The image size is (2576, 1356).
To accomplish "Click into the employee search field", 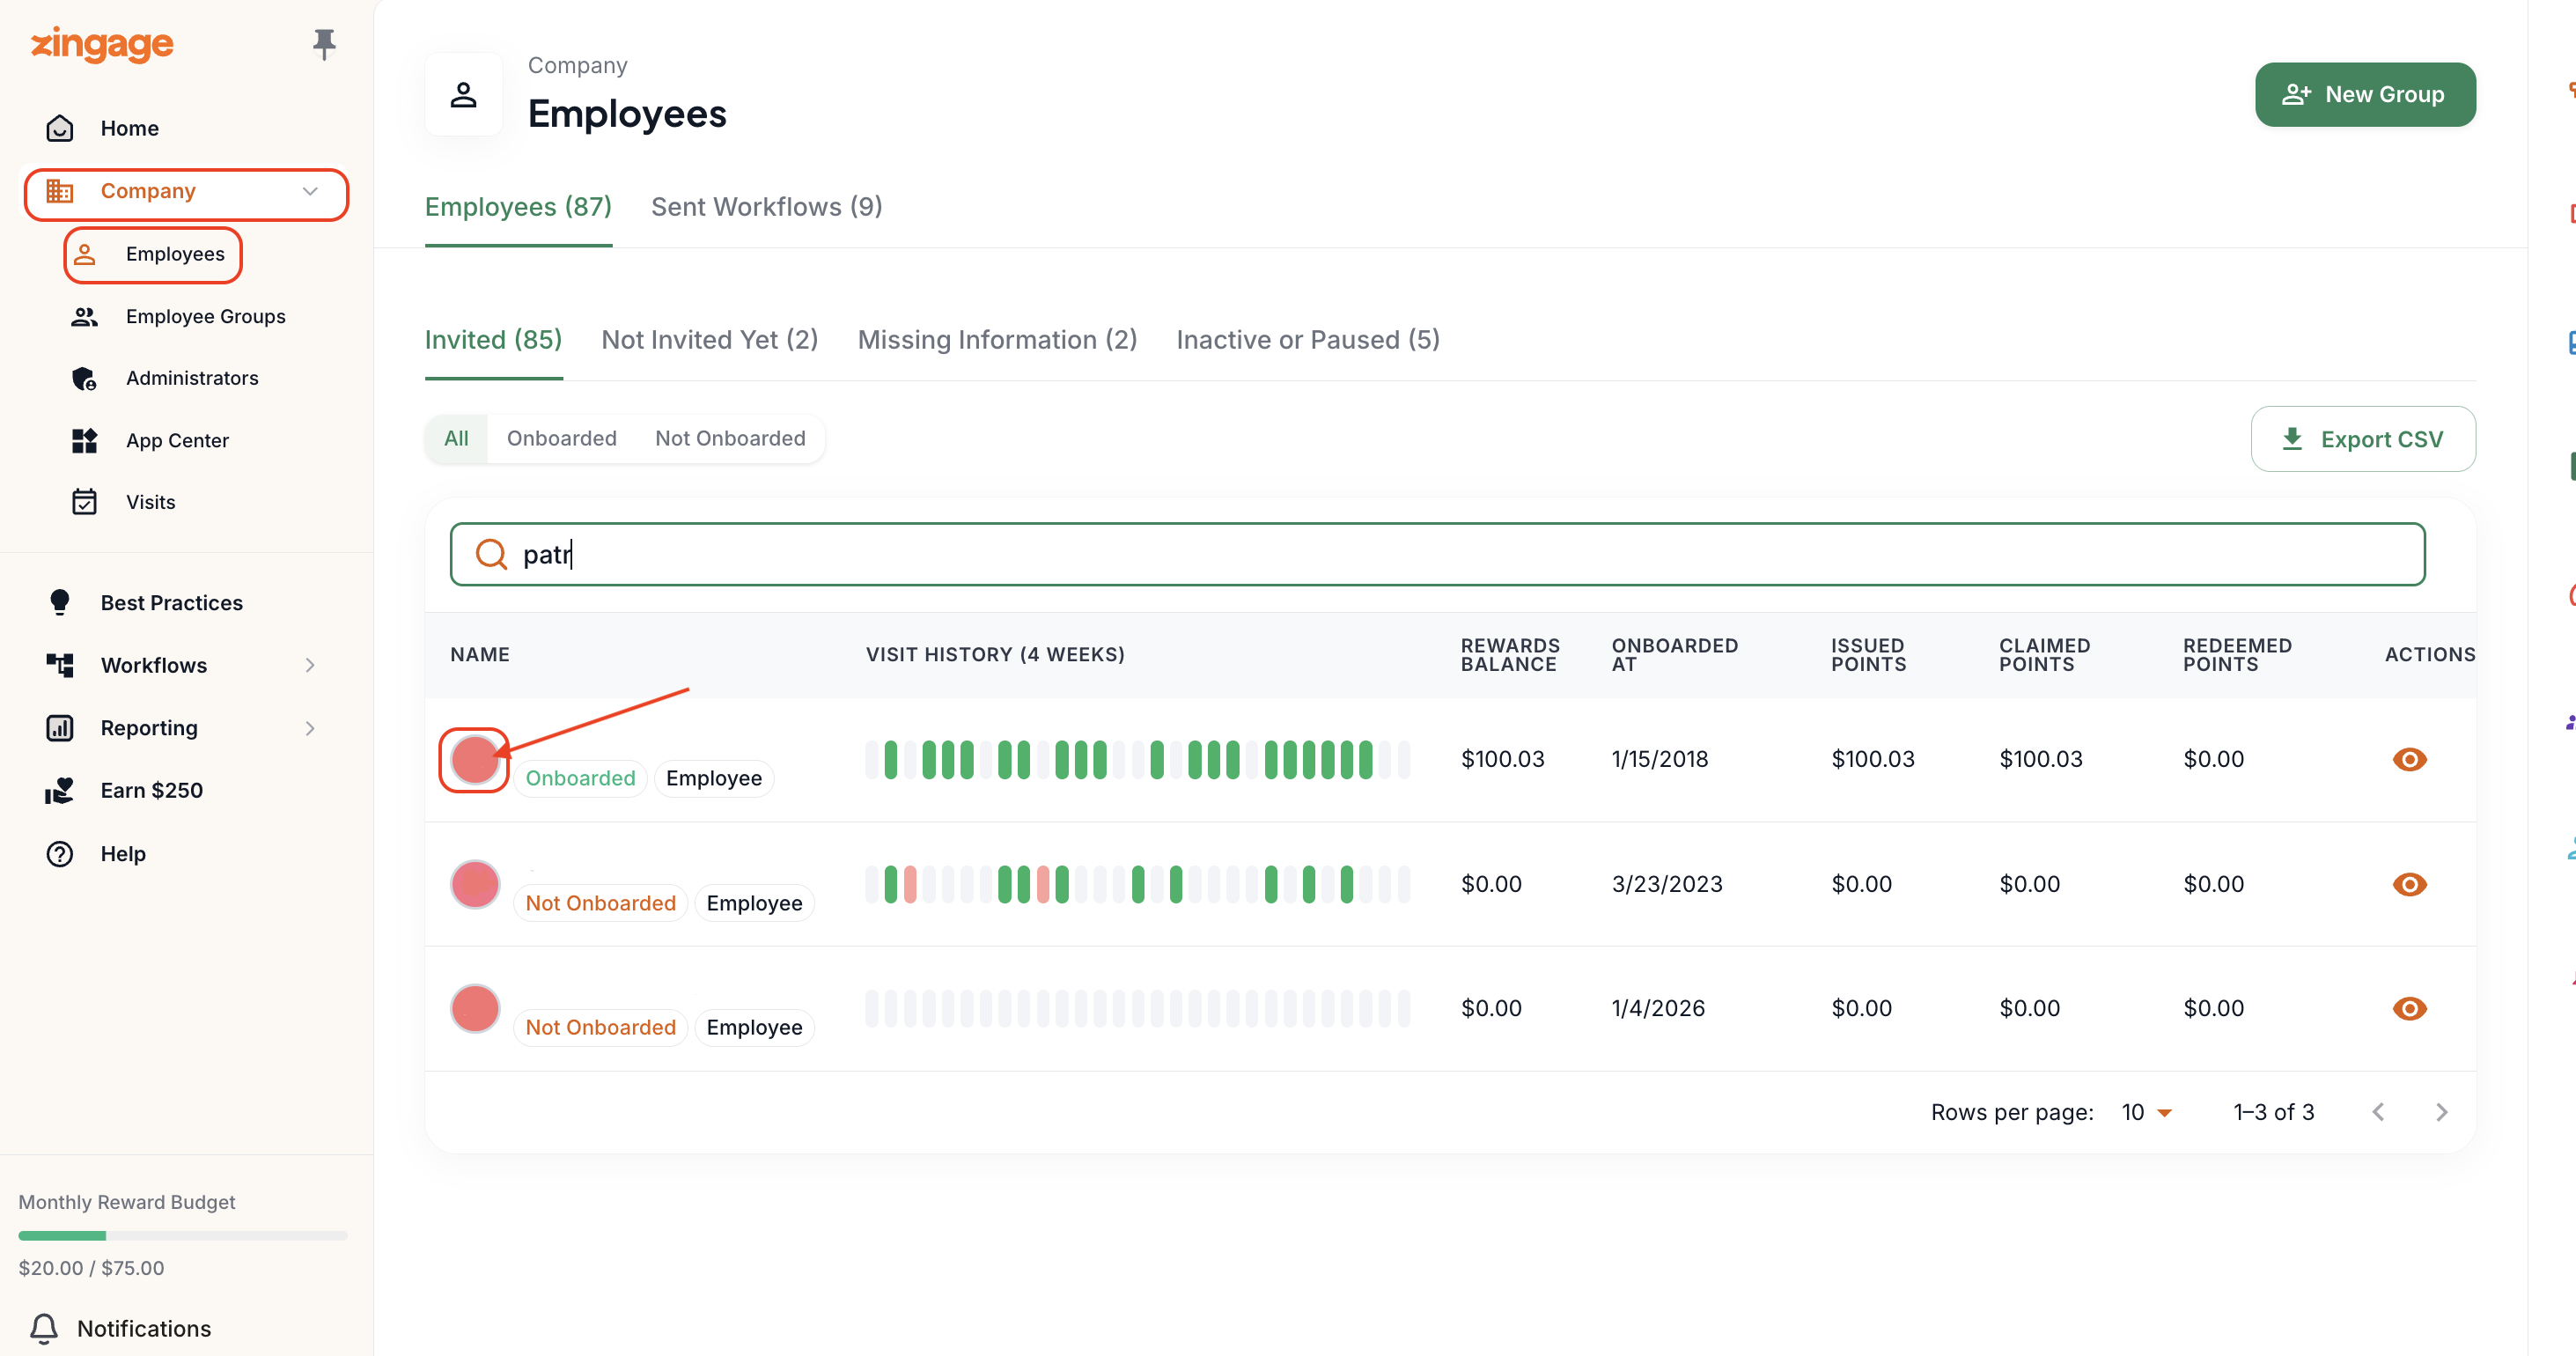I will [1437, 554].
